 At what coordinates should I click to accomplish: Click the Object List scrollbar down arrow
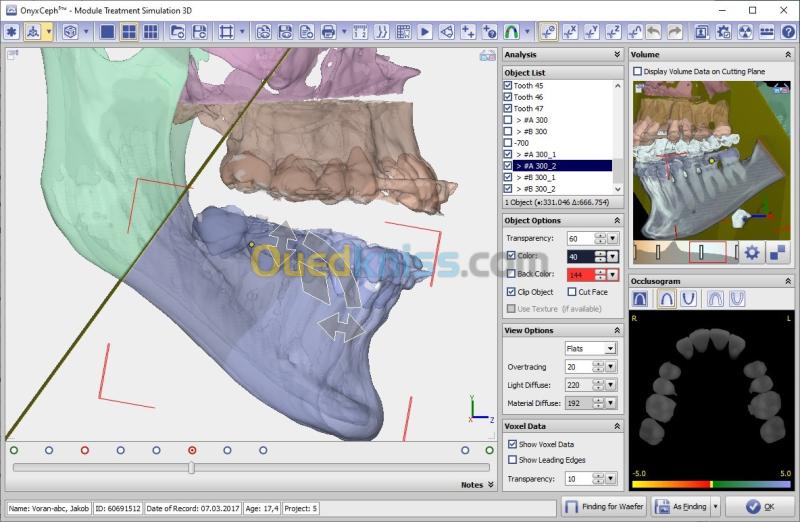(x=618, y=189)
